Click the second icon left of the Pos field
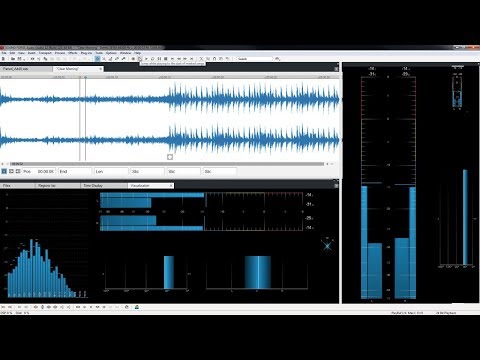480x360 pixels. pos(11,171)
